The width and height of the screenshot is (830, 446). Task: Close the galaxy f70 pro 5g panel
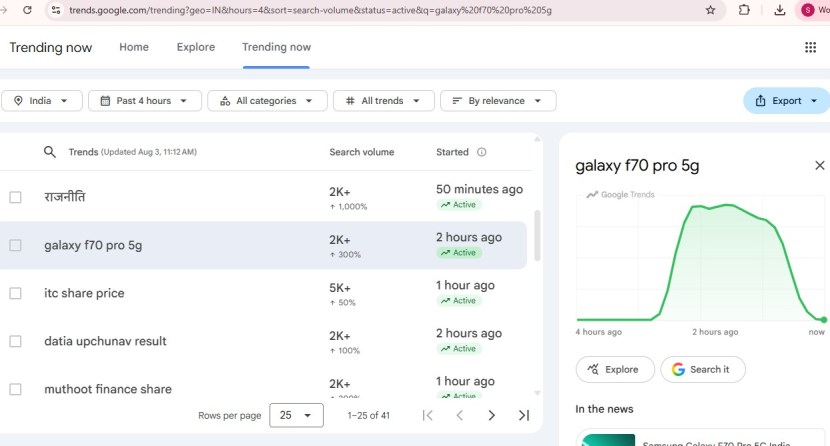[x=819, y=166]
